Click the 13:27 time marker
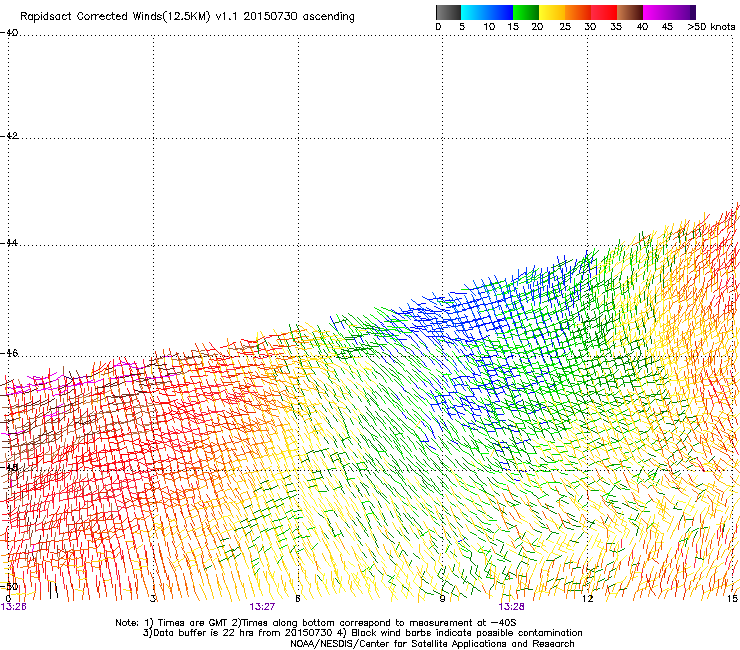The height and width of the screenshot is (650, 740). tap(262, 607)
